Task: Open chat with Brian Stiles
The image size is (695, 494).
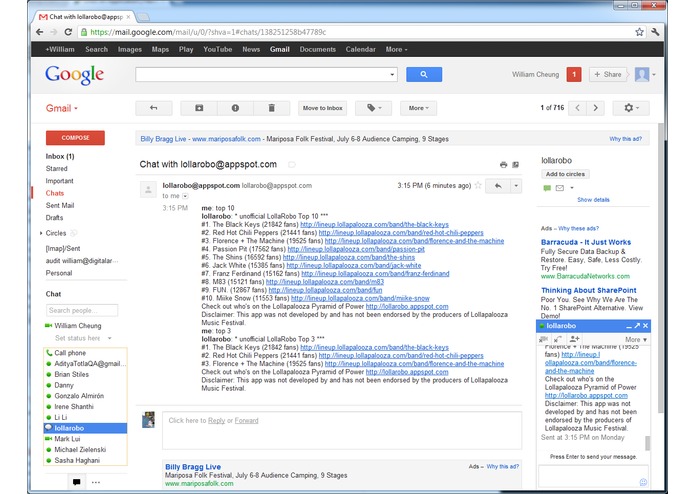Action: pyautogui.click(x=71, y=374)
